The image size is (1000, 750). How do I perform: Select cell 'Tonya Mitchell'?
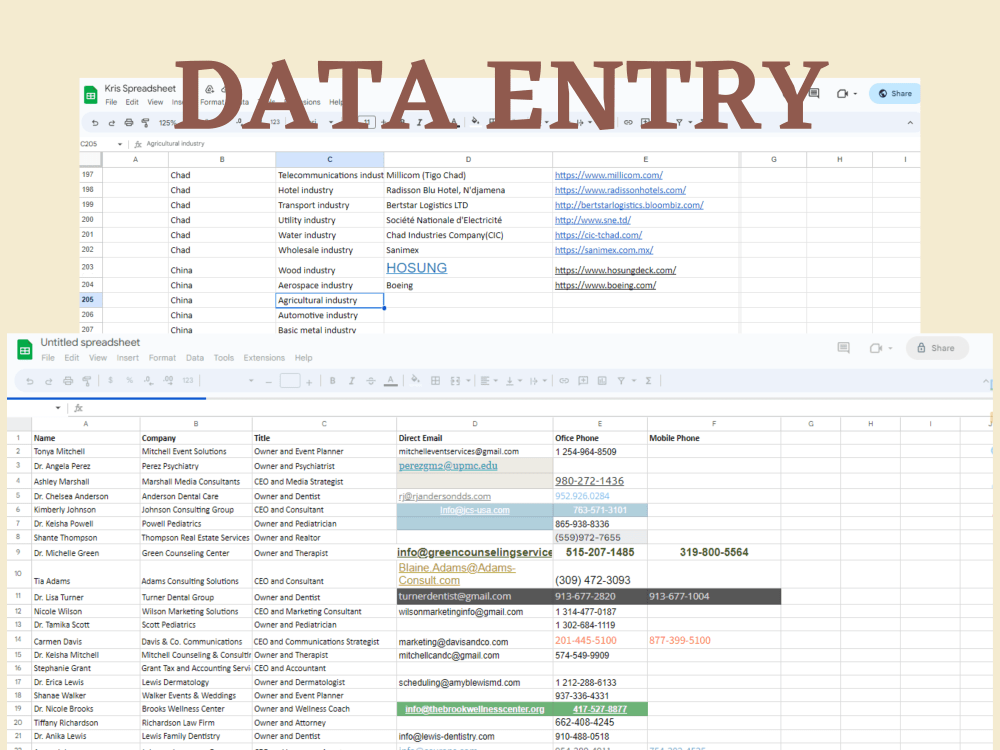click(x=85, y=452)
